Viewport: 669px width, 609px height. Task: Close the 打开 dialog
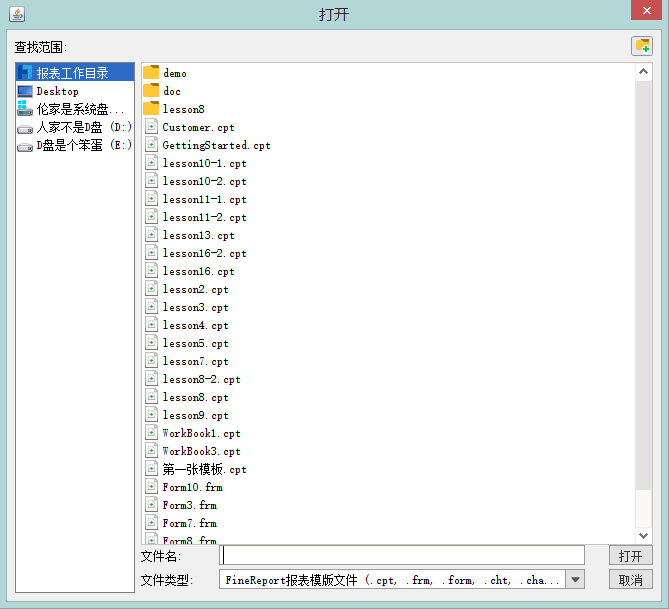[646, 10]
